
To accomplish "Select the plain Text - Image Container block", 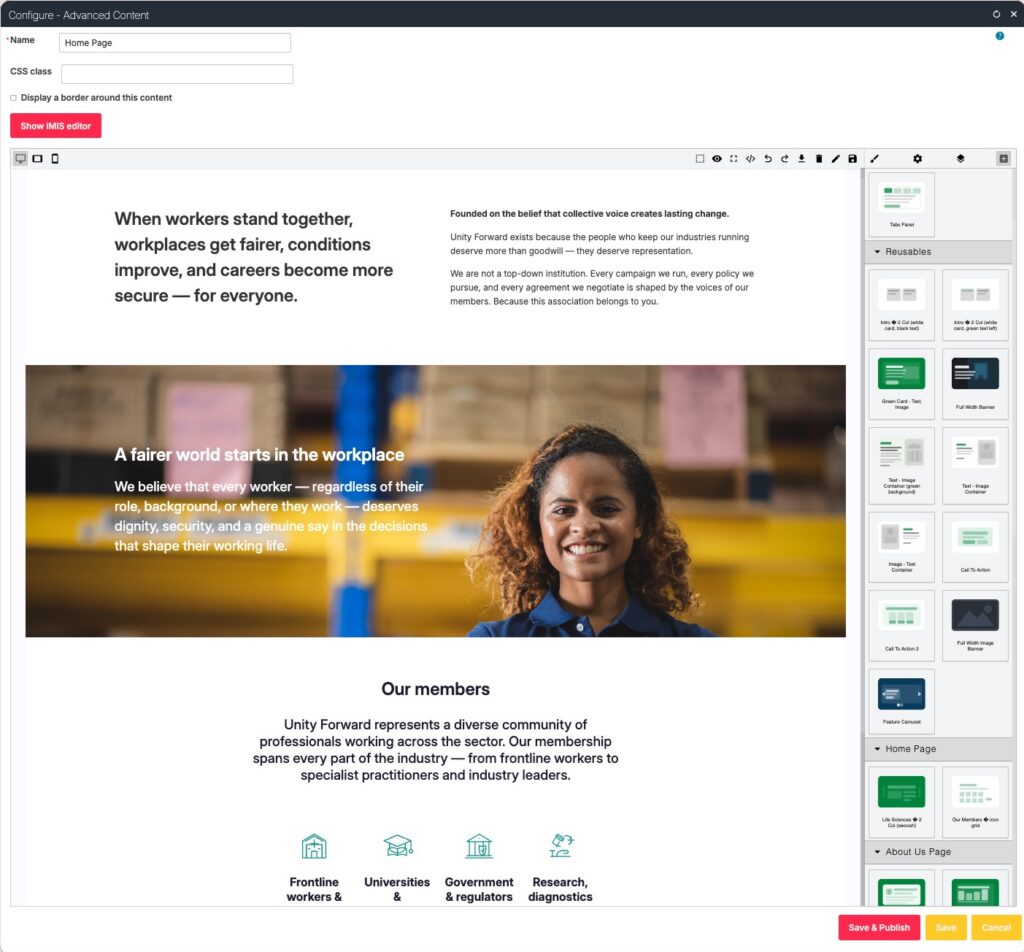I will point(975,466).
